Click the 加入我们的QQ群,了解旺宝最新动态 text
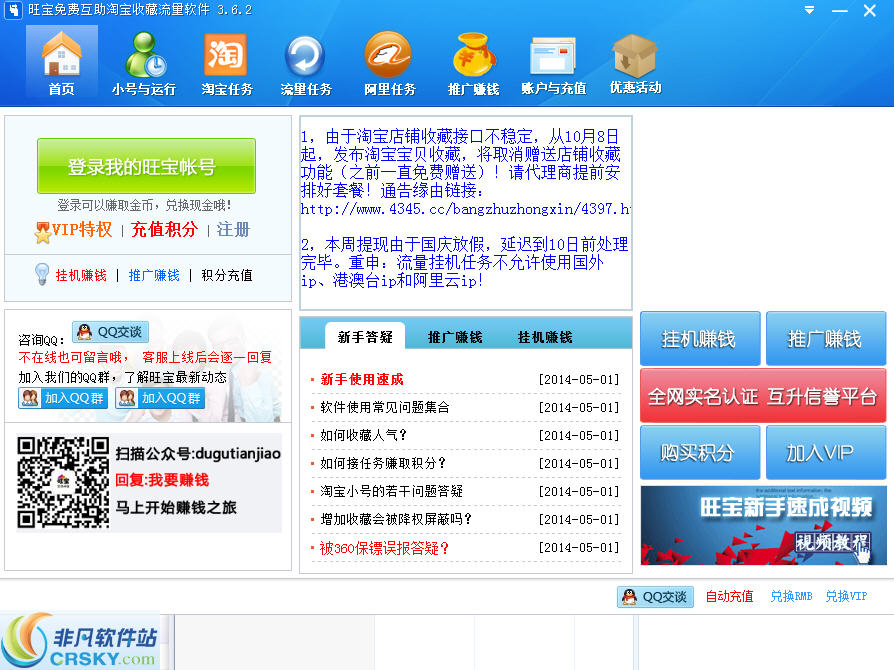The height and width of the screenshot is (670, 894). (123, 377)
